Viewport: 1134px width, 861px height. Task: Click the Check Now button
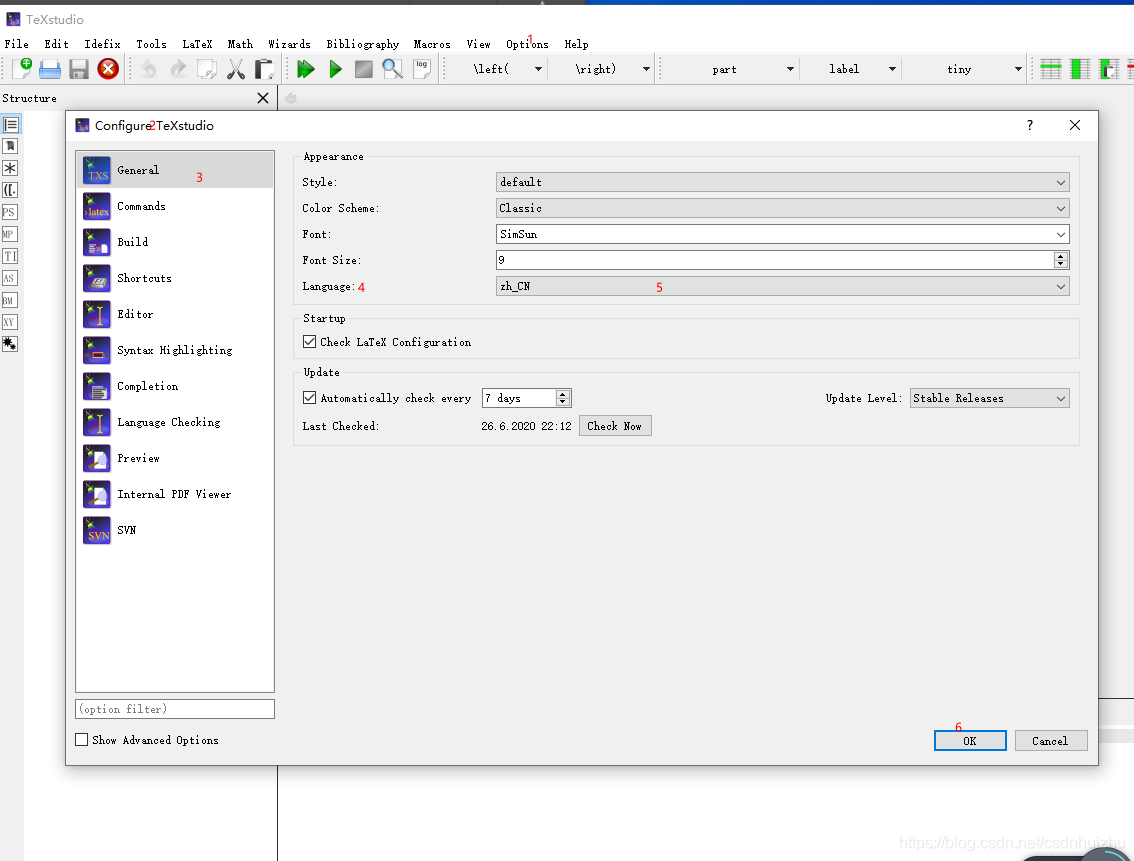pos(615,426)
